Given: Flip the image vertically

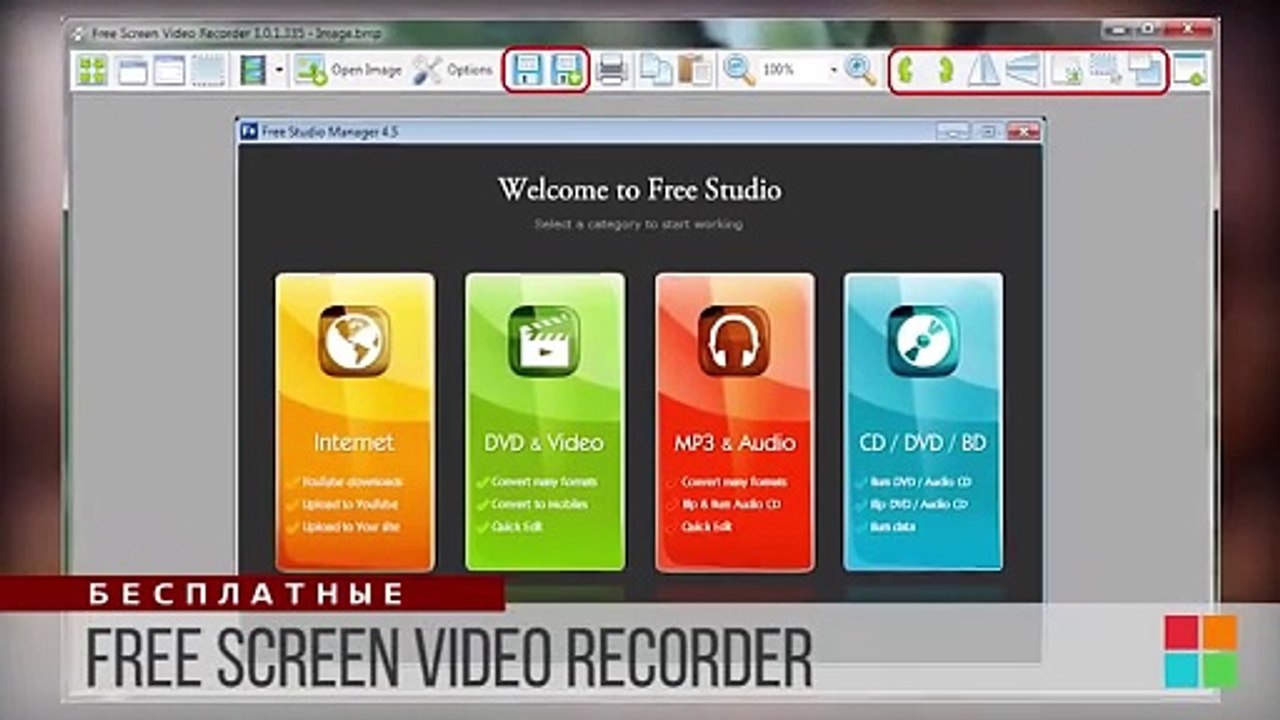Looking at the screenshot, I should point(1023,70).
